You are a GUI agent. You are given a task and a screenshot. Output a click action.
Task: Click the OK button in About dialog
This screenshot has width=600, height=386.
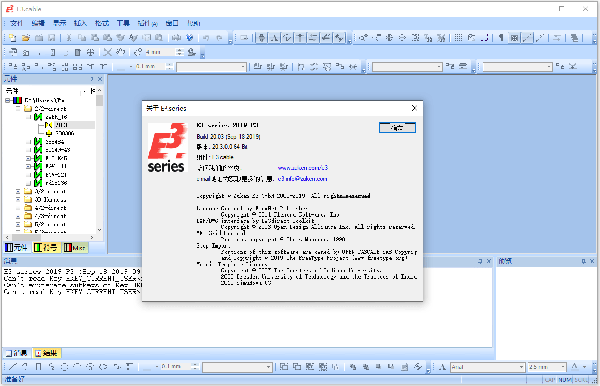coord(397,127)
